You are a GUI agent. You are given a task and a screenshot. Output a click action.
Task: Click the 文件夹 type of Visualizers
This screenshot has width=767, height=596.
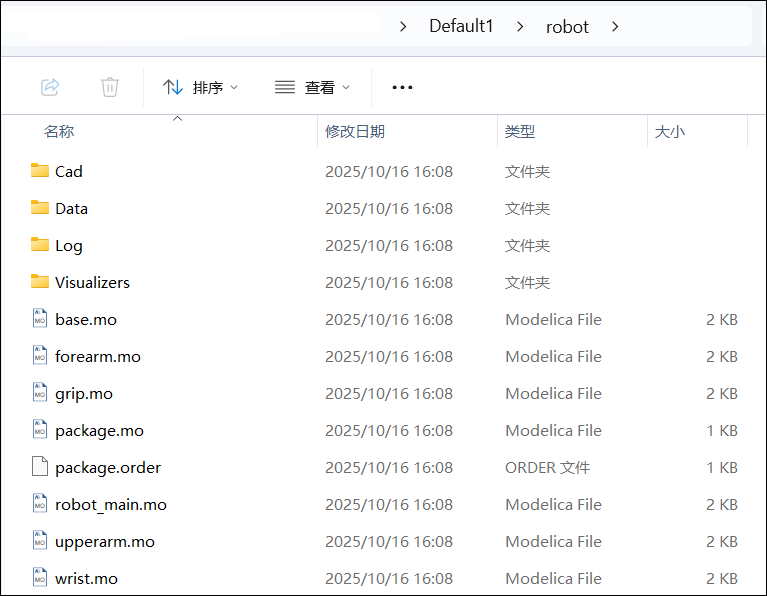527,282
